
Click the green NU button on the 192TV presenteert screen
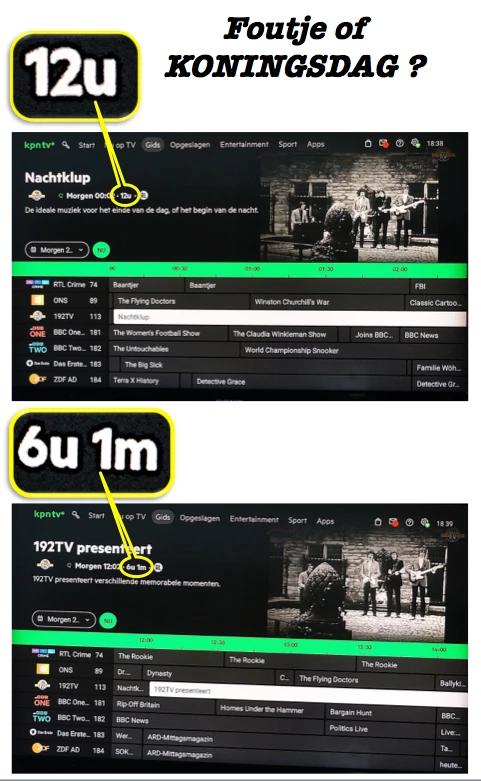coord(108,621)
